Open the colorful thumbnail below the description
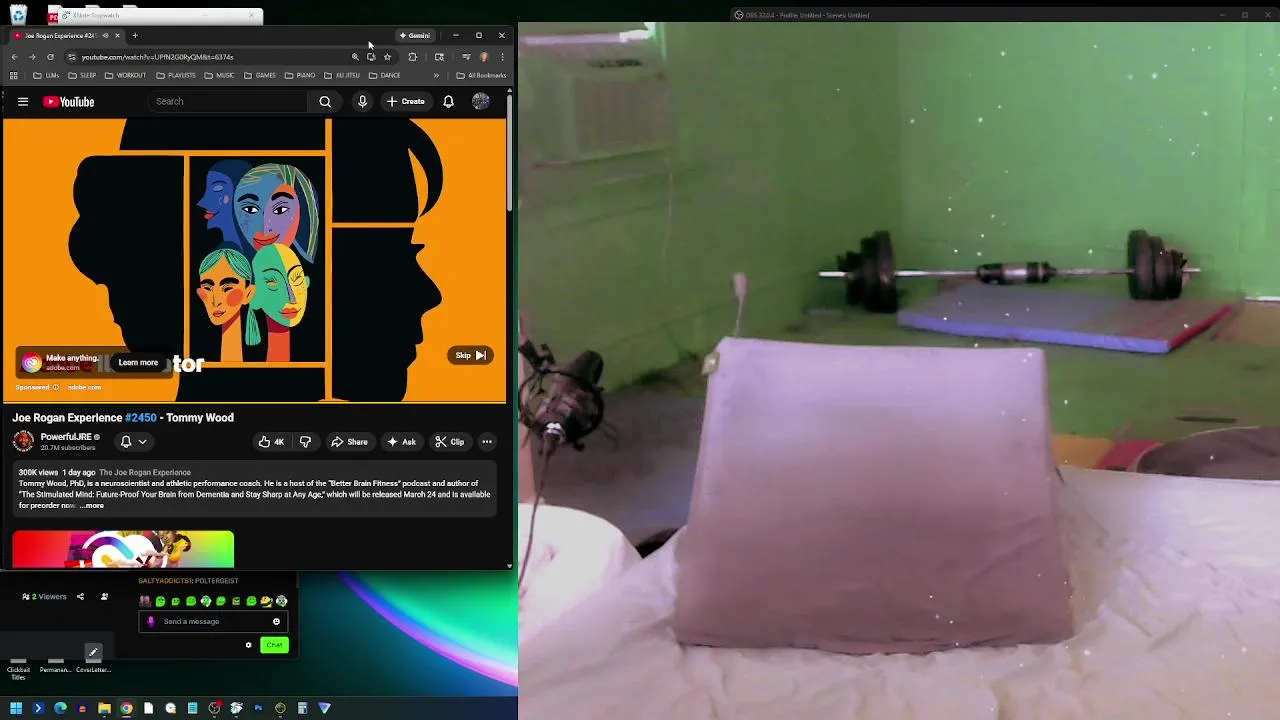This screenshot has height=720, width=1280. pyautogui.click(x=123, y=549)
